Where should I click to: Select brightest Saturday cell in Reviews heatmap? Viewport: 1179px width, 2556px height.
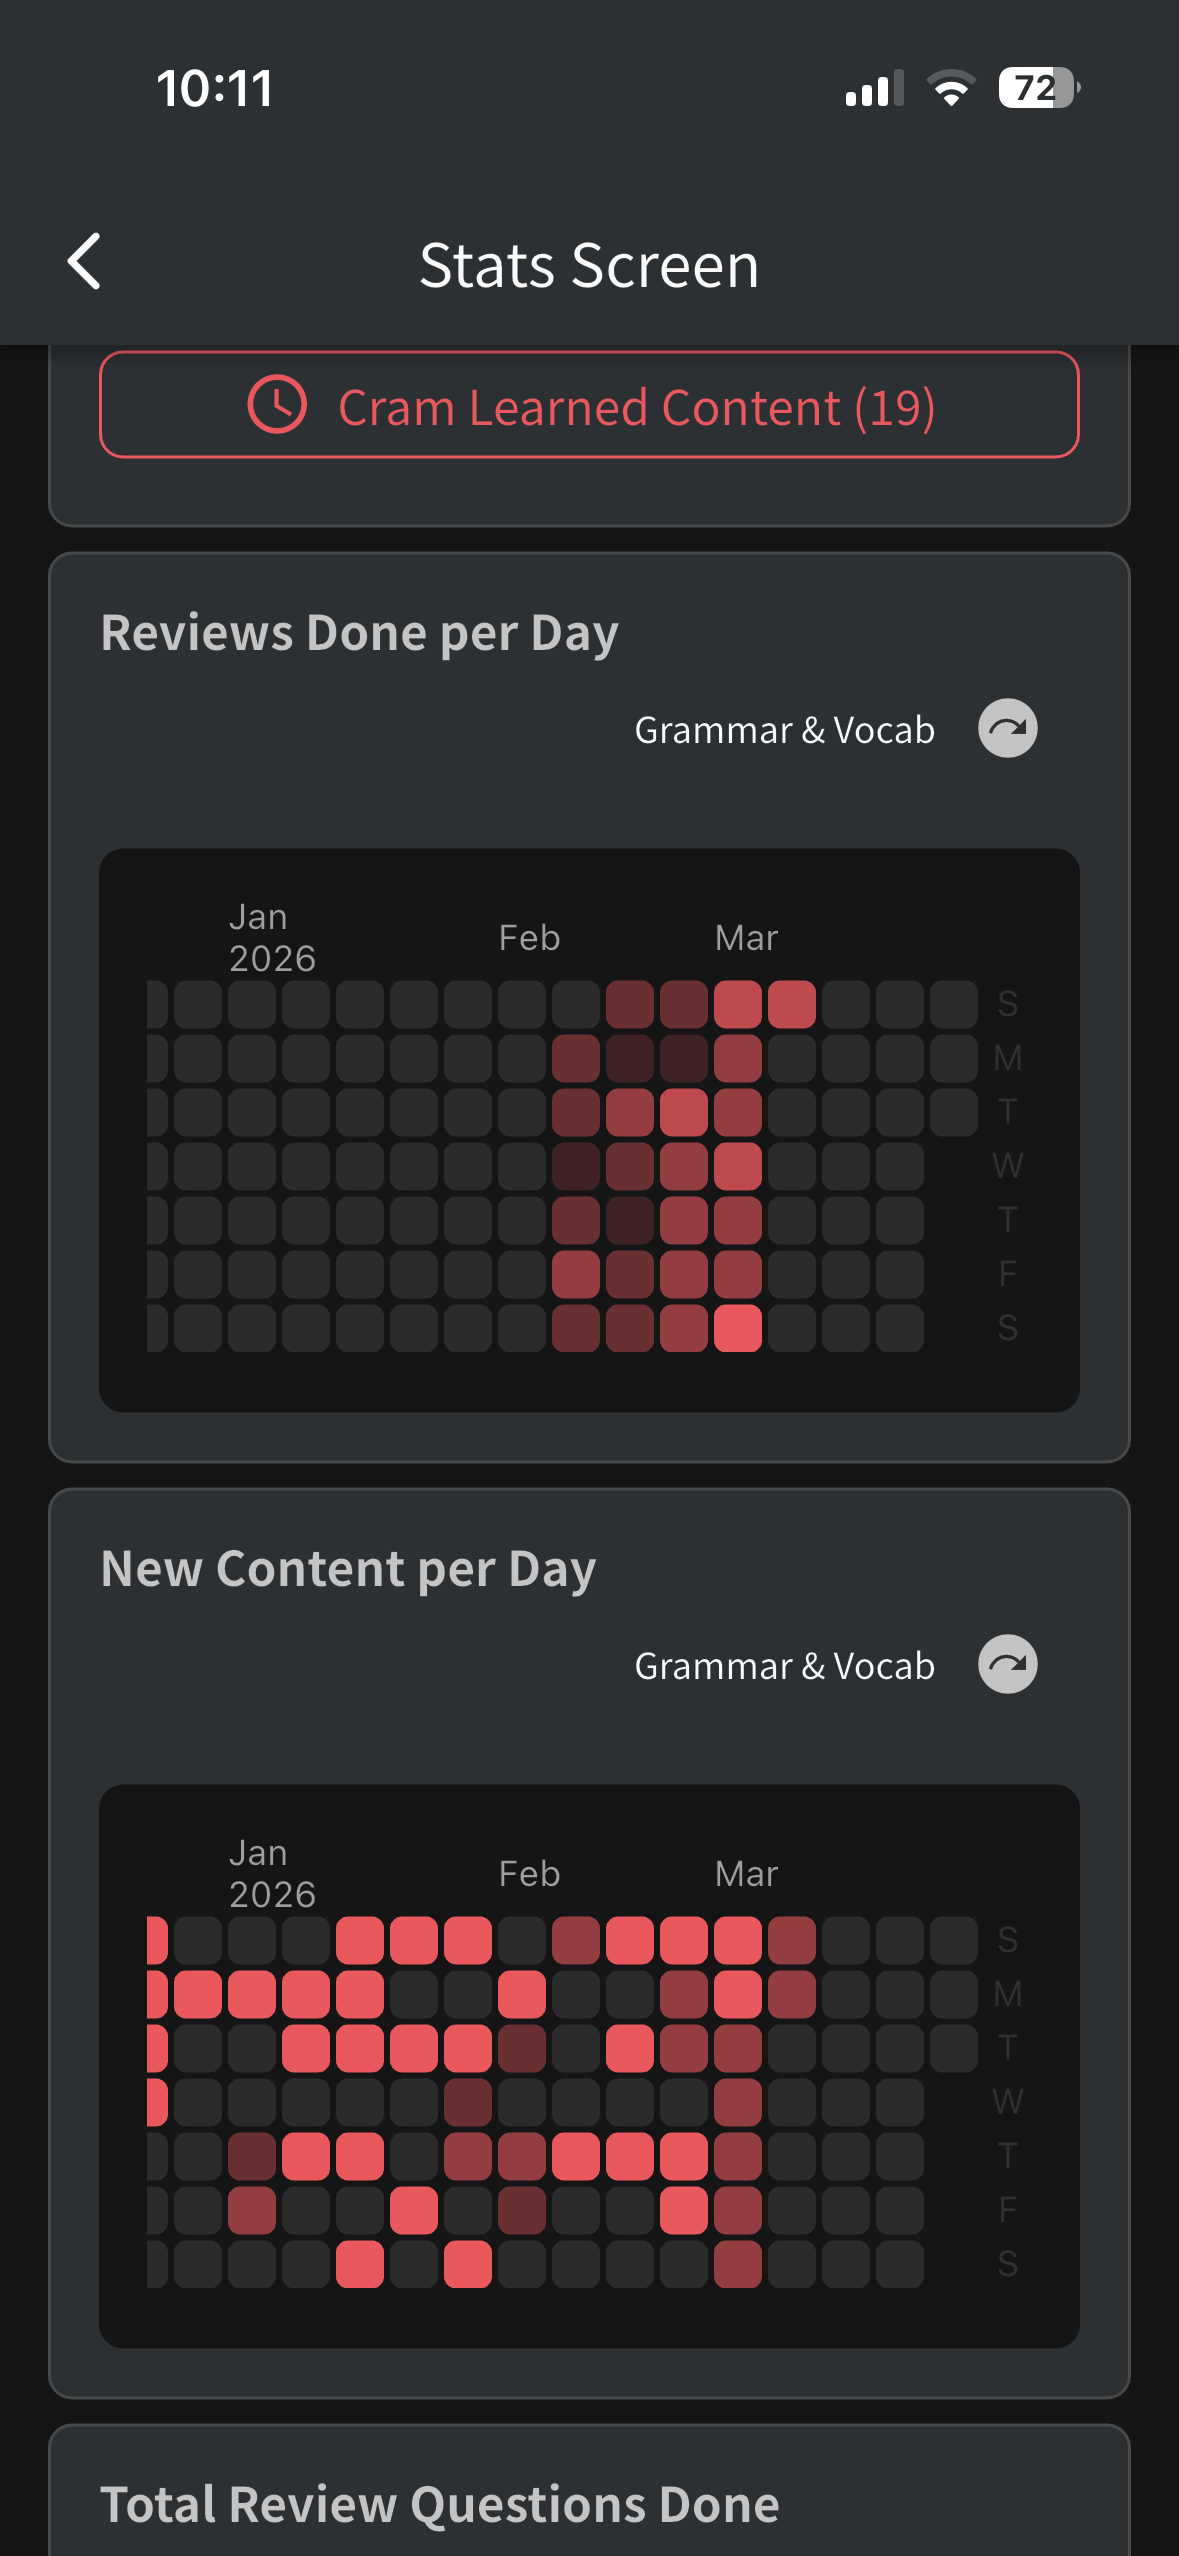pyautogui.click(x=738, y=1328)
